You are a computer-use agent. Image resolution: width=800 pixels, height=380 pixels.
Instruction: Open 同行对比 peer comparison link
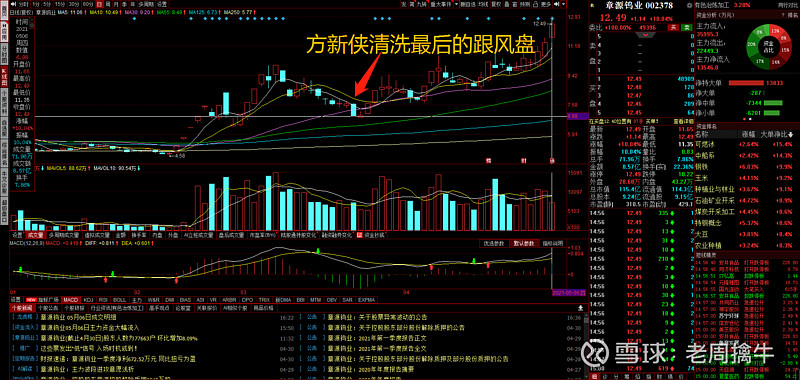[x=788, y=5]
